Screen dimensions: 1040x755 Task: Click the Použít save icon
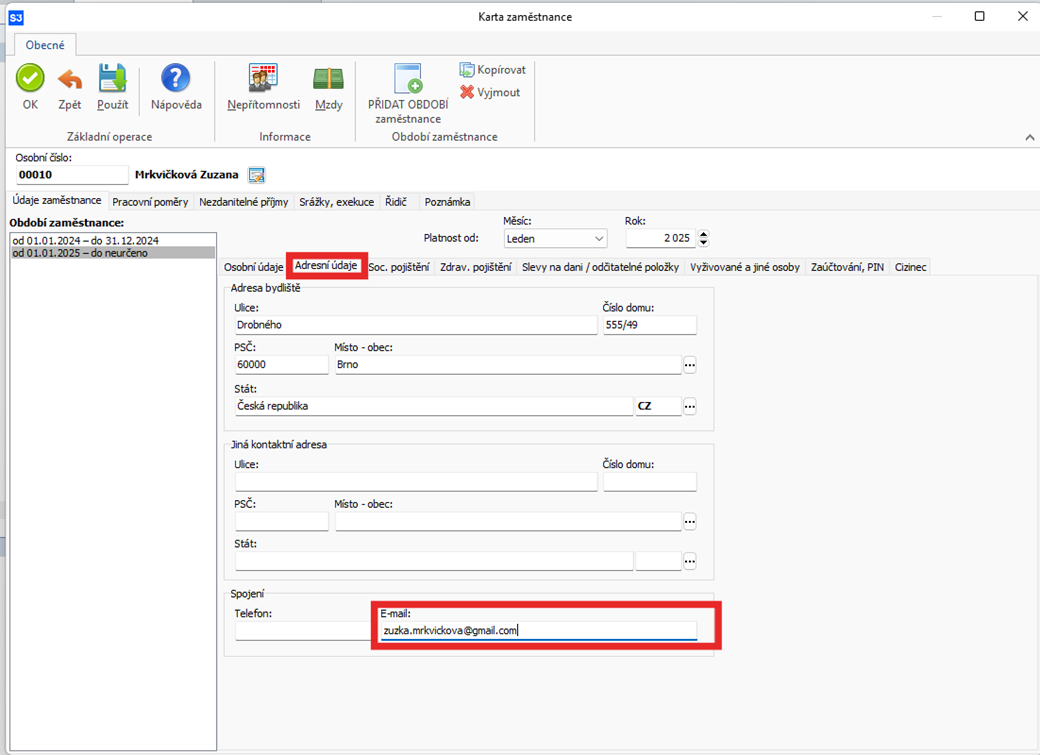click(x=112, y=79)
